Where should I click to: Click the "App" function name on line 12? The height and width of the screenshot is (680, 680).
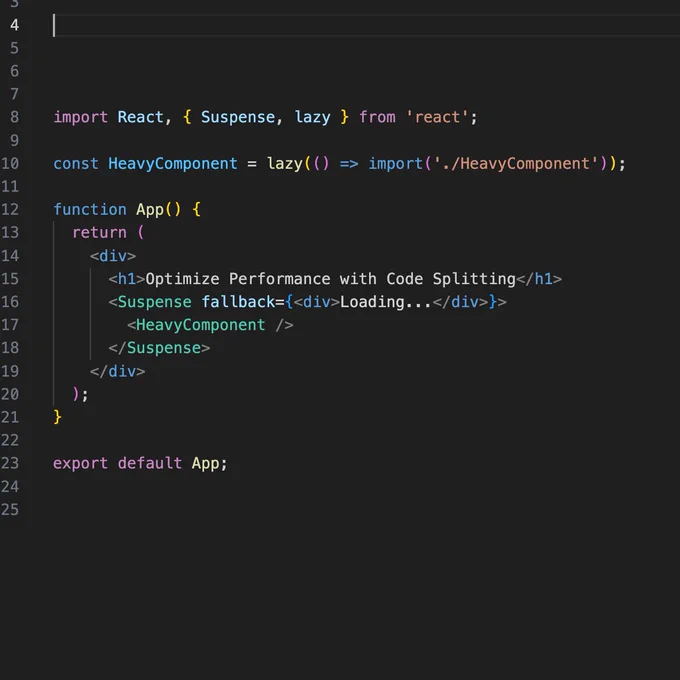point(150,209)
